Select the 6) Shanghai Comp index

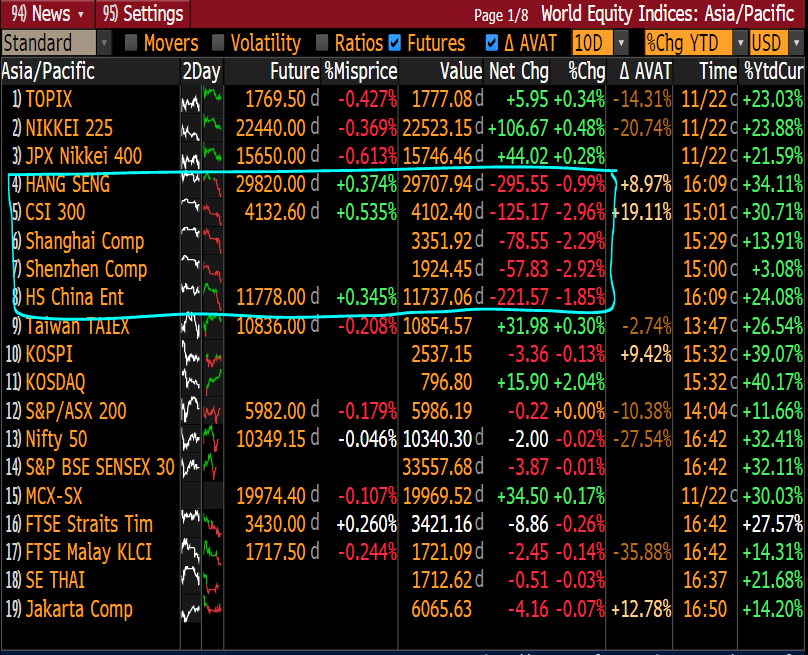pos(78,241)
